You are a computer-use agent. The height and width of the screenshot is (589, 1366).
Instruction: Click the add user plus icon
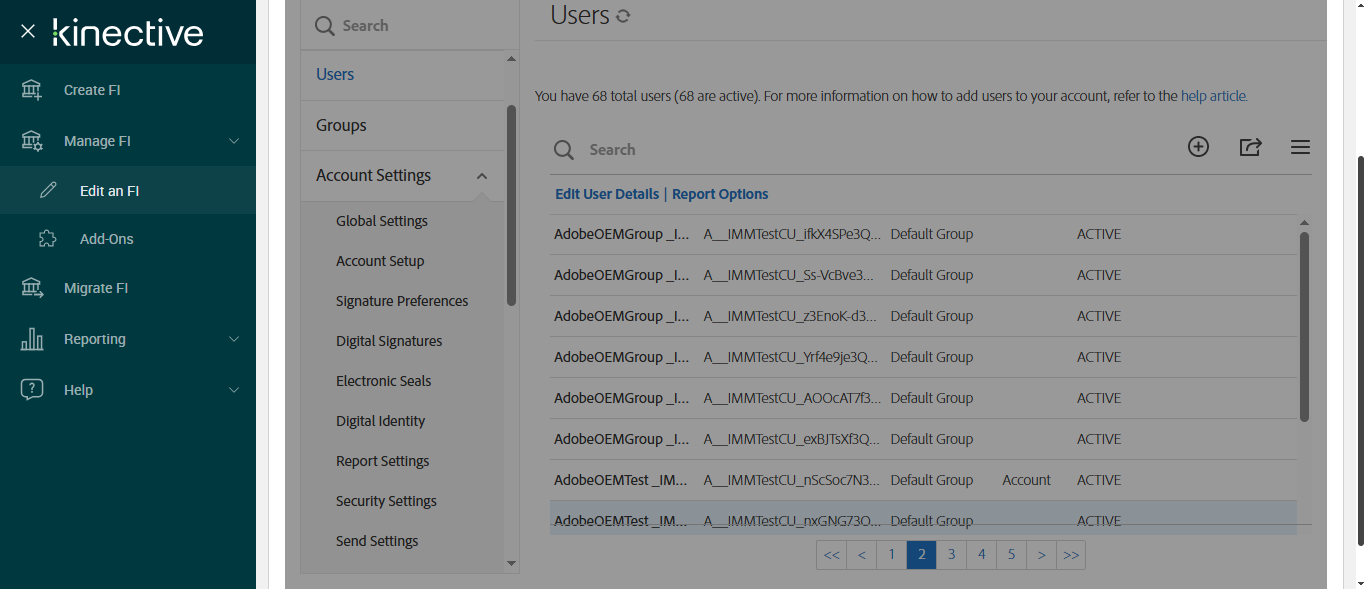(x=1198, y=147)
